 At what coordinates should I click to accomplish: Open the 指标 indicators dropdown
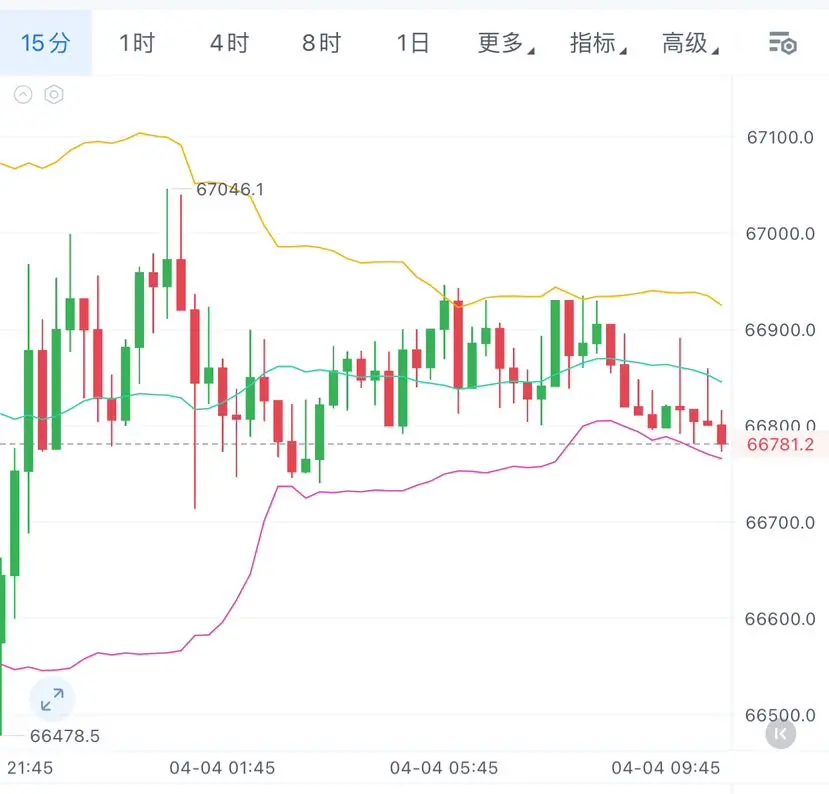598,43
